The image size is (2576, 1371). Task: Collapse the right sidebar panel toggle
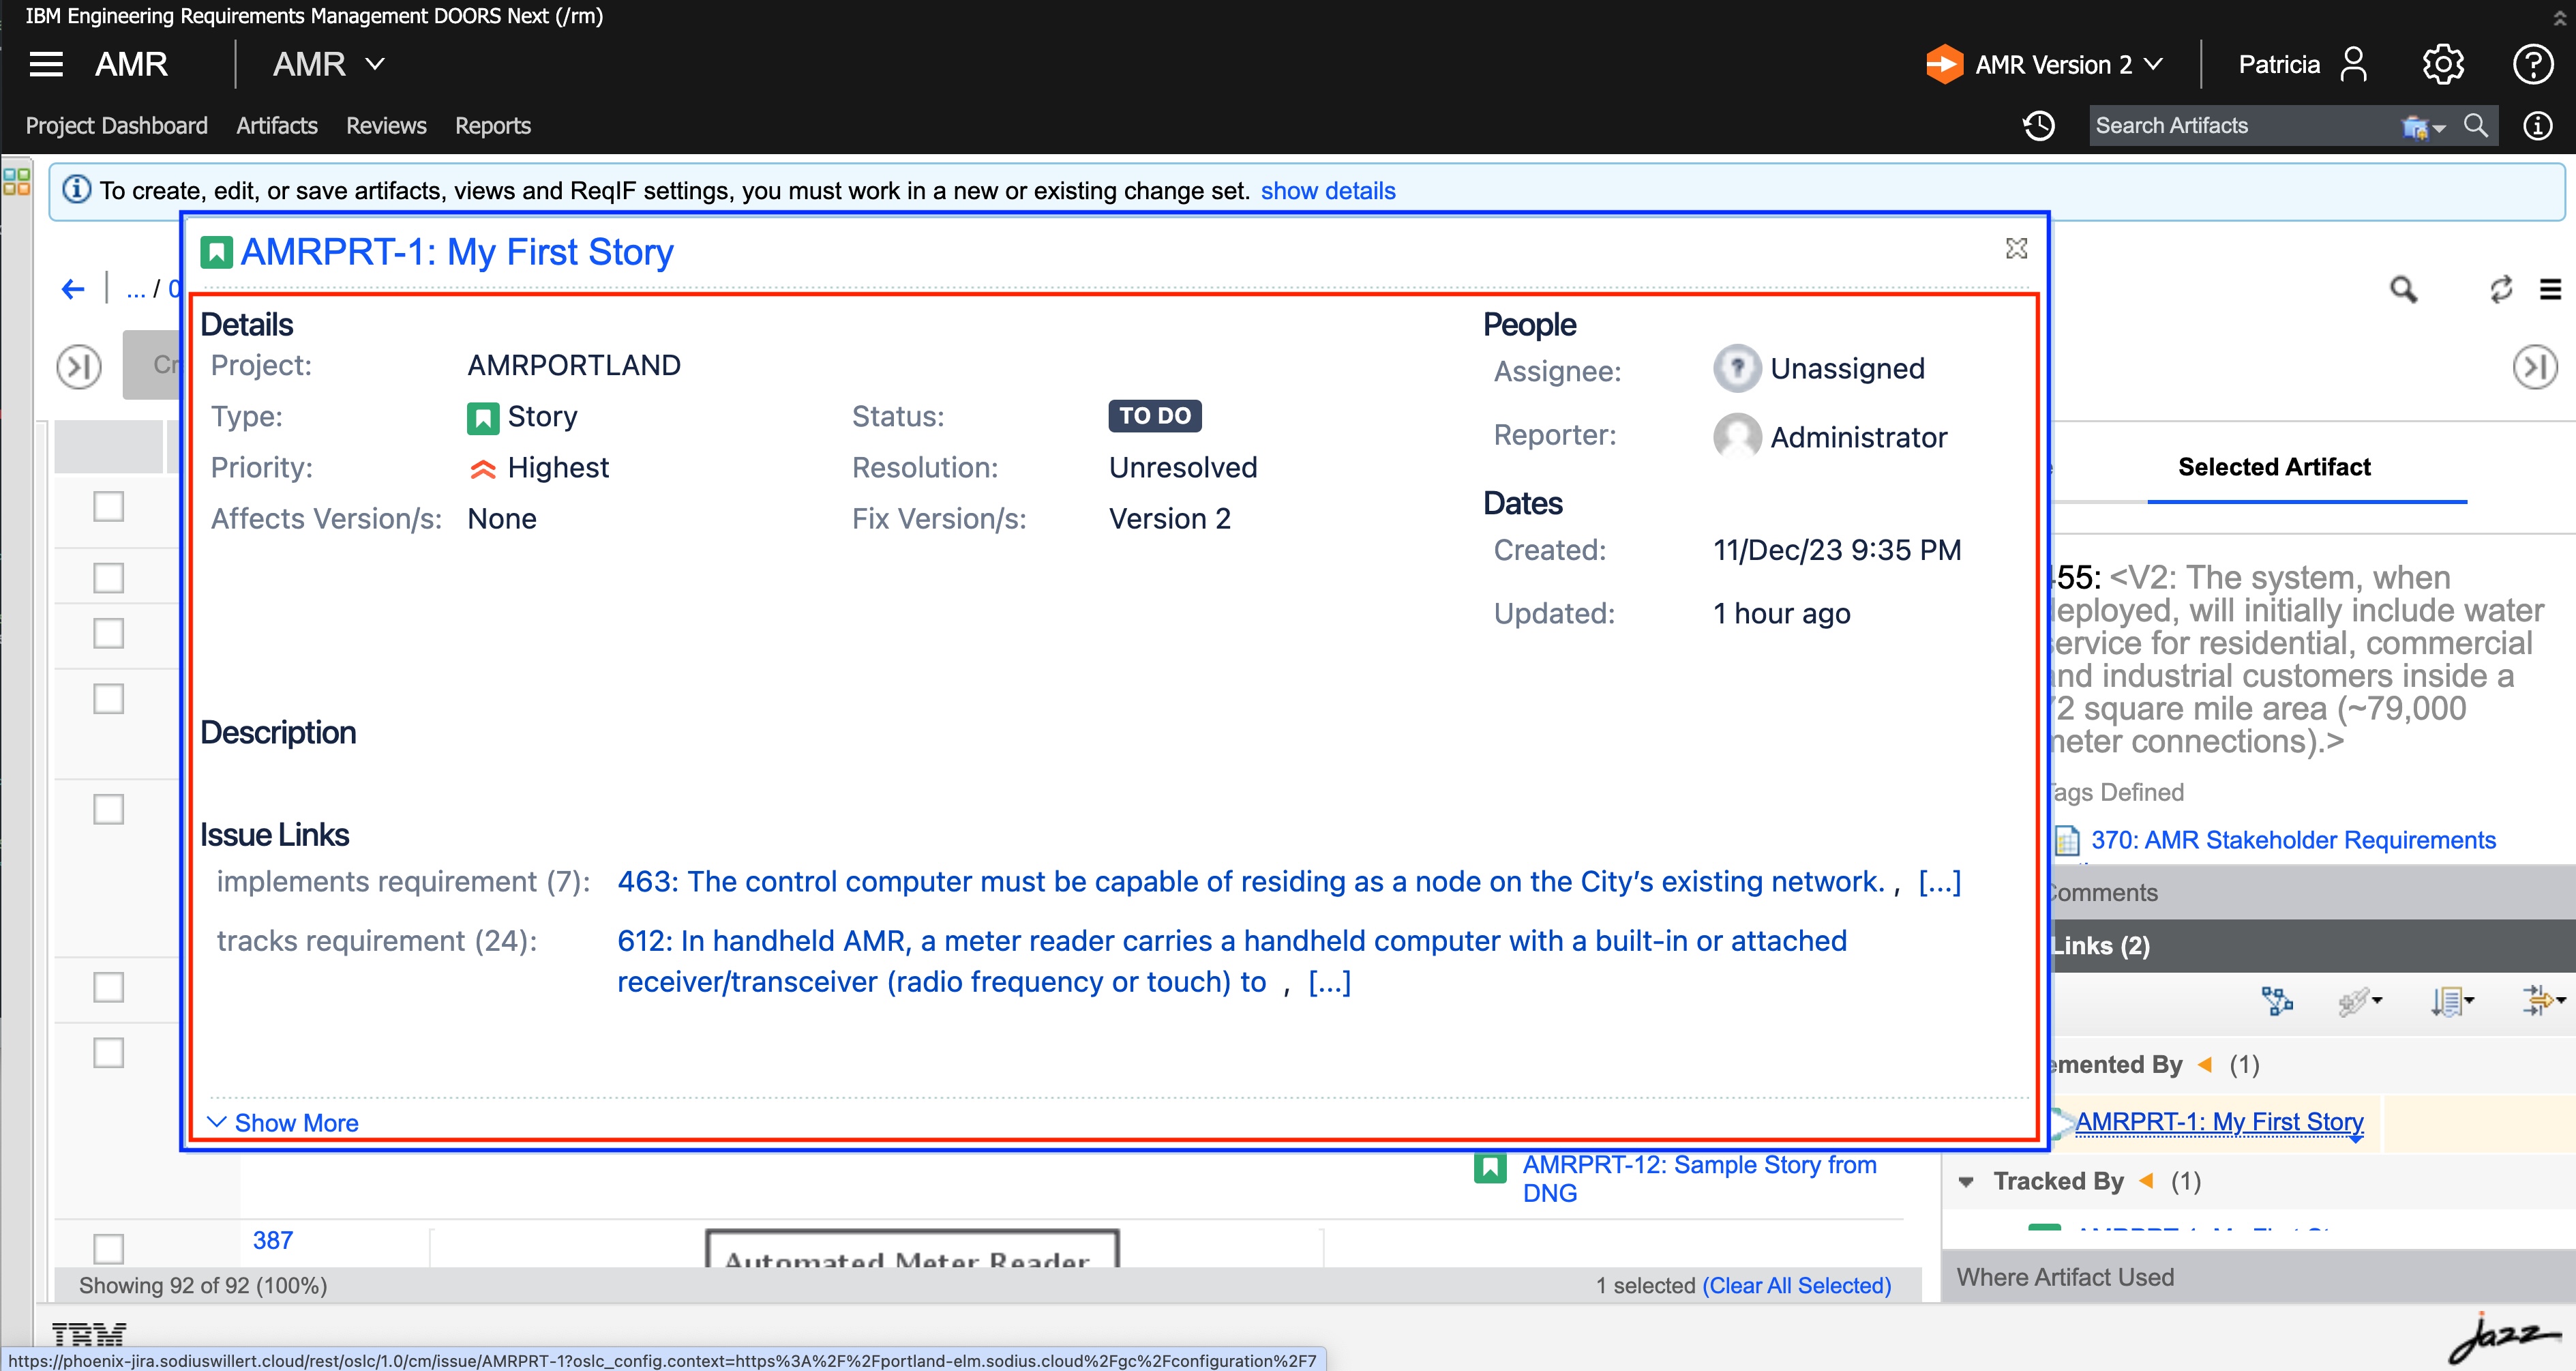(x=2535, y=367)
